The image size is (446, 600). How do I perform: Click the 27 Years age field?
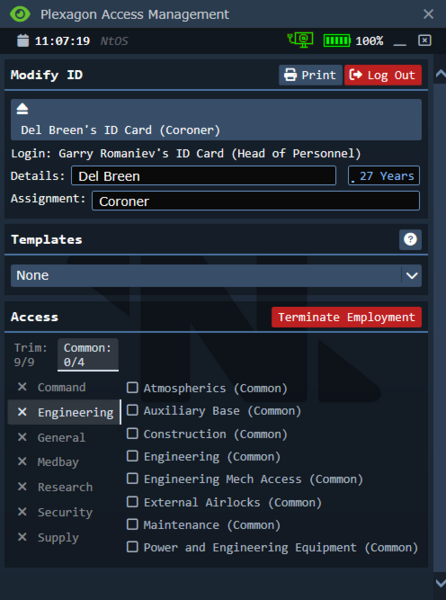(x=384, y=176)
